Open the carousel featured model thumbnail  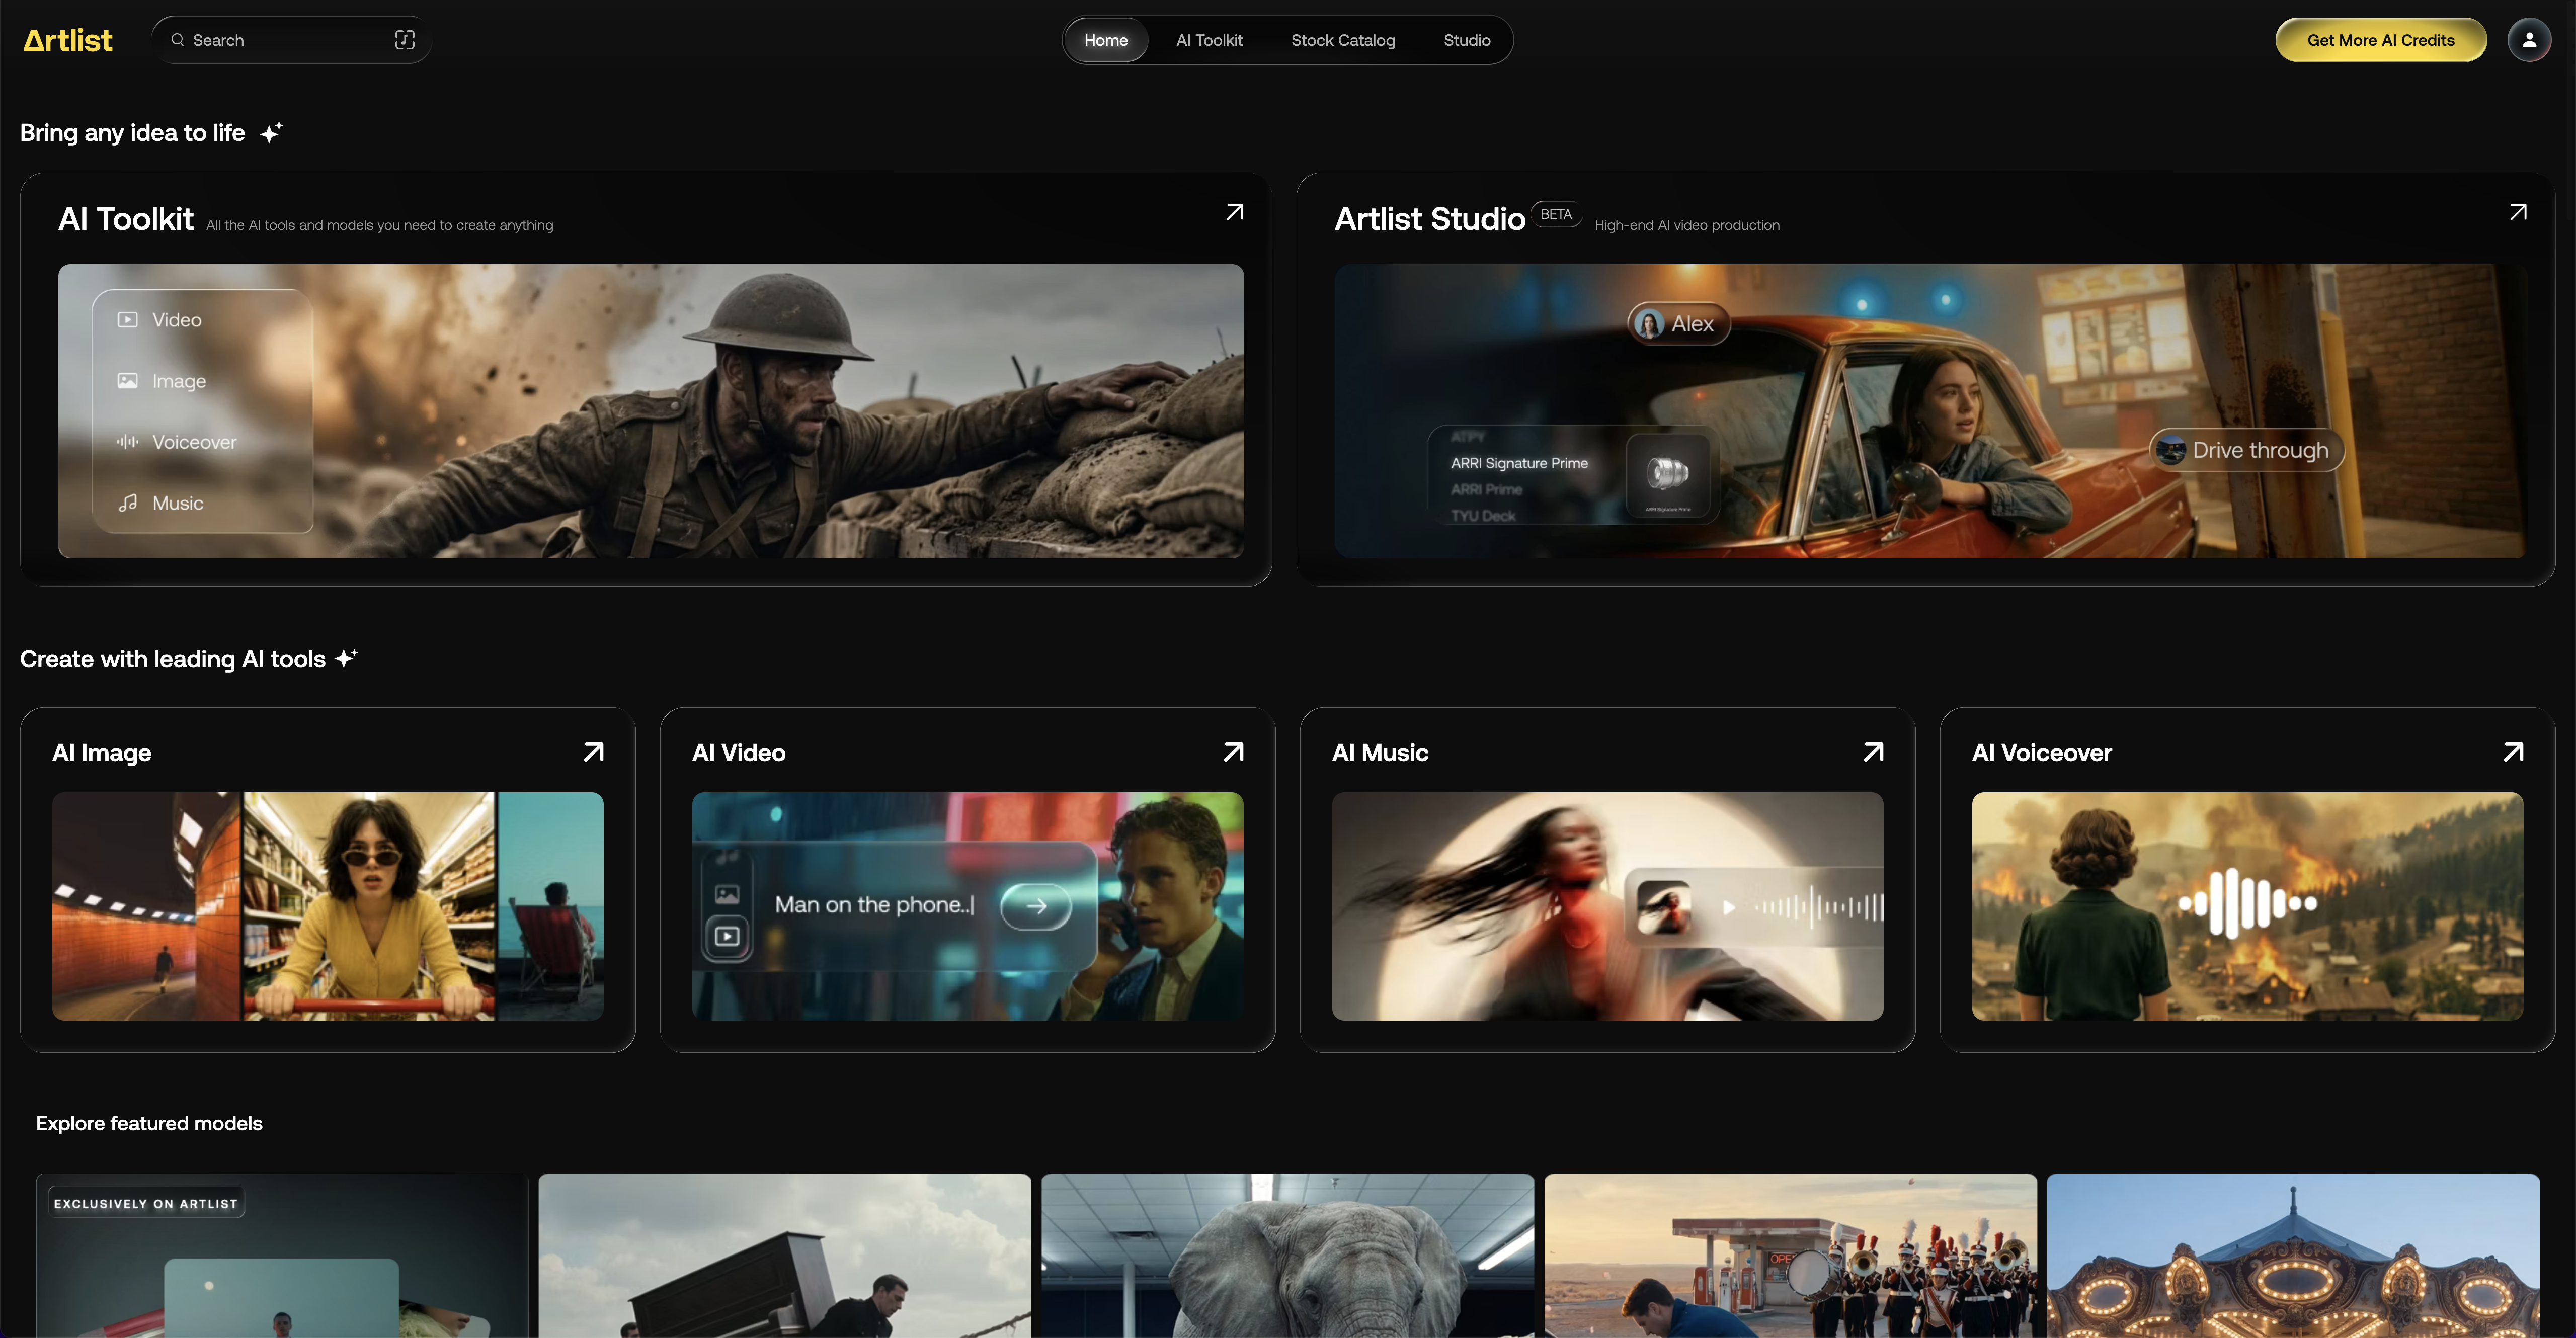click(2293, 1256)
